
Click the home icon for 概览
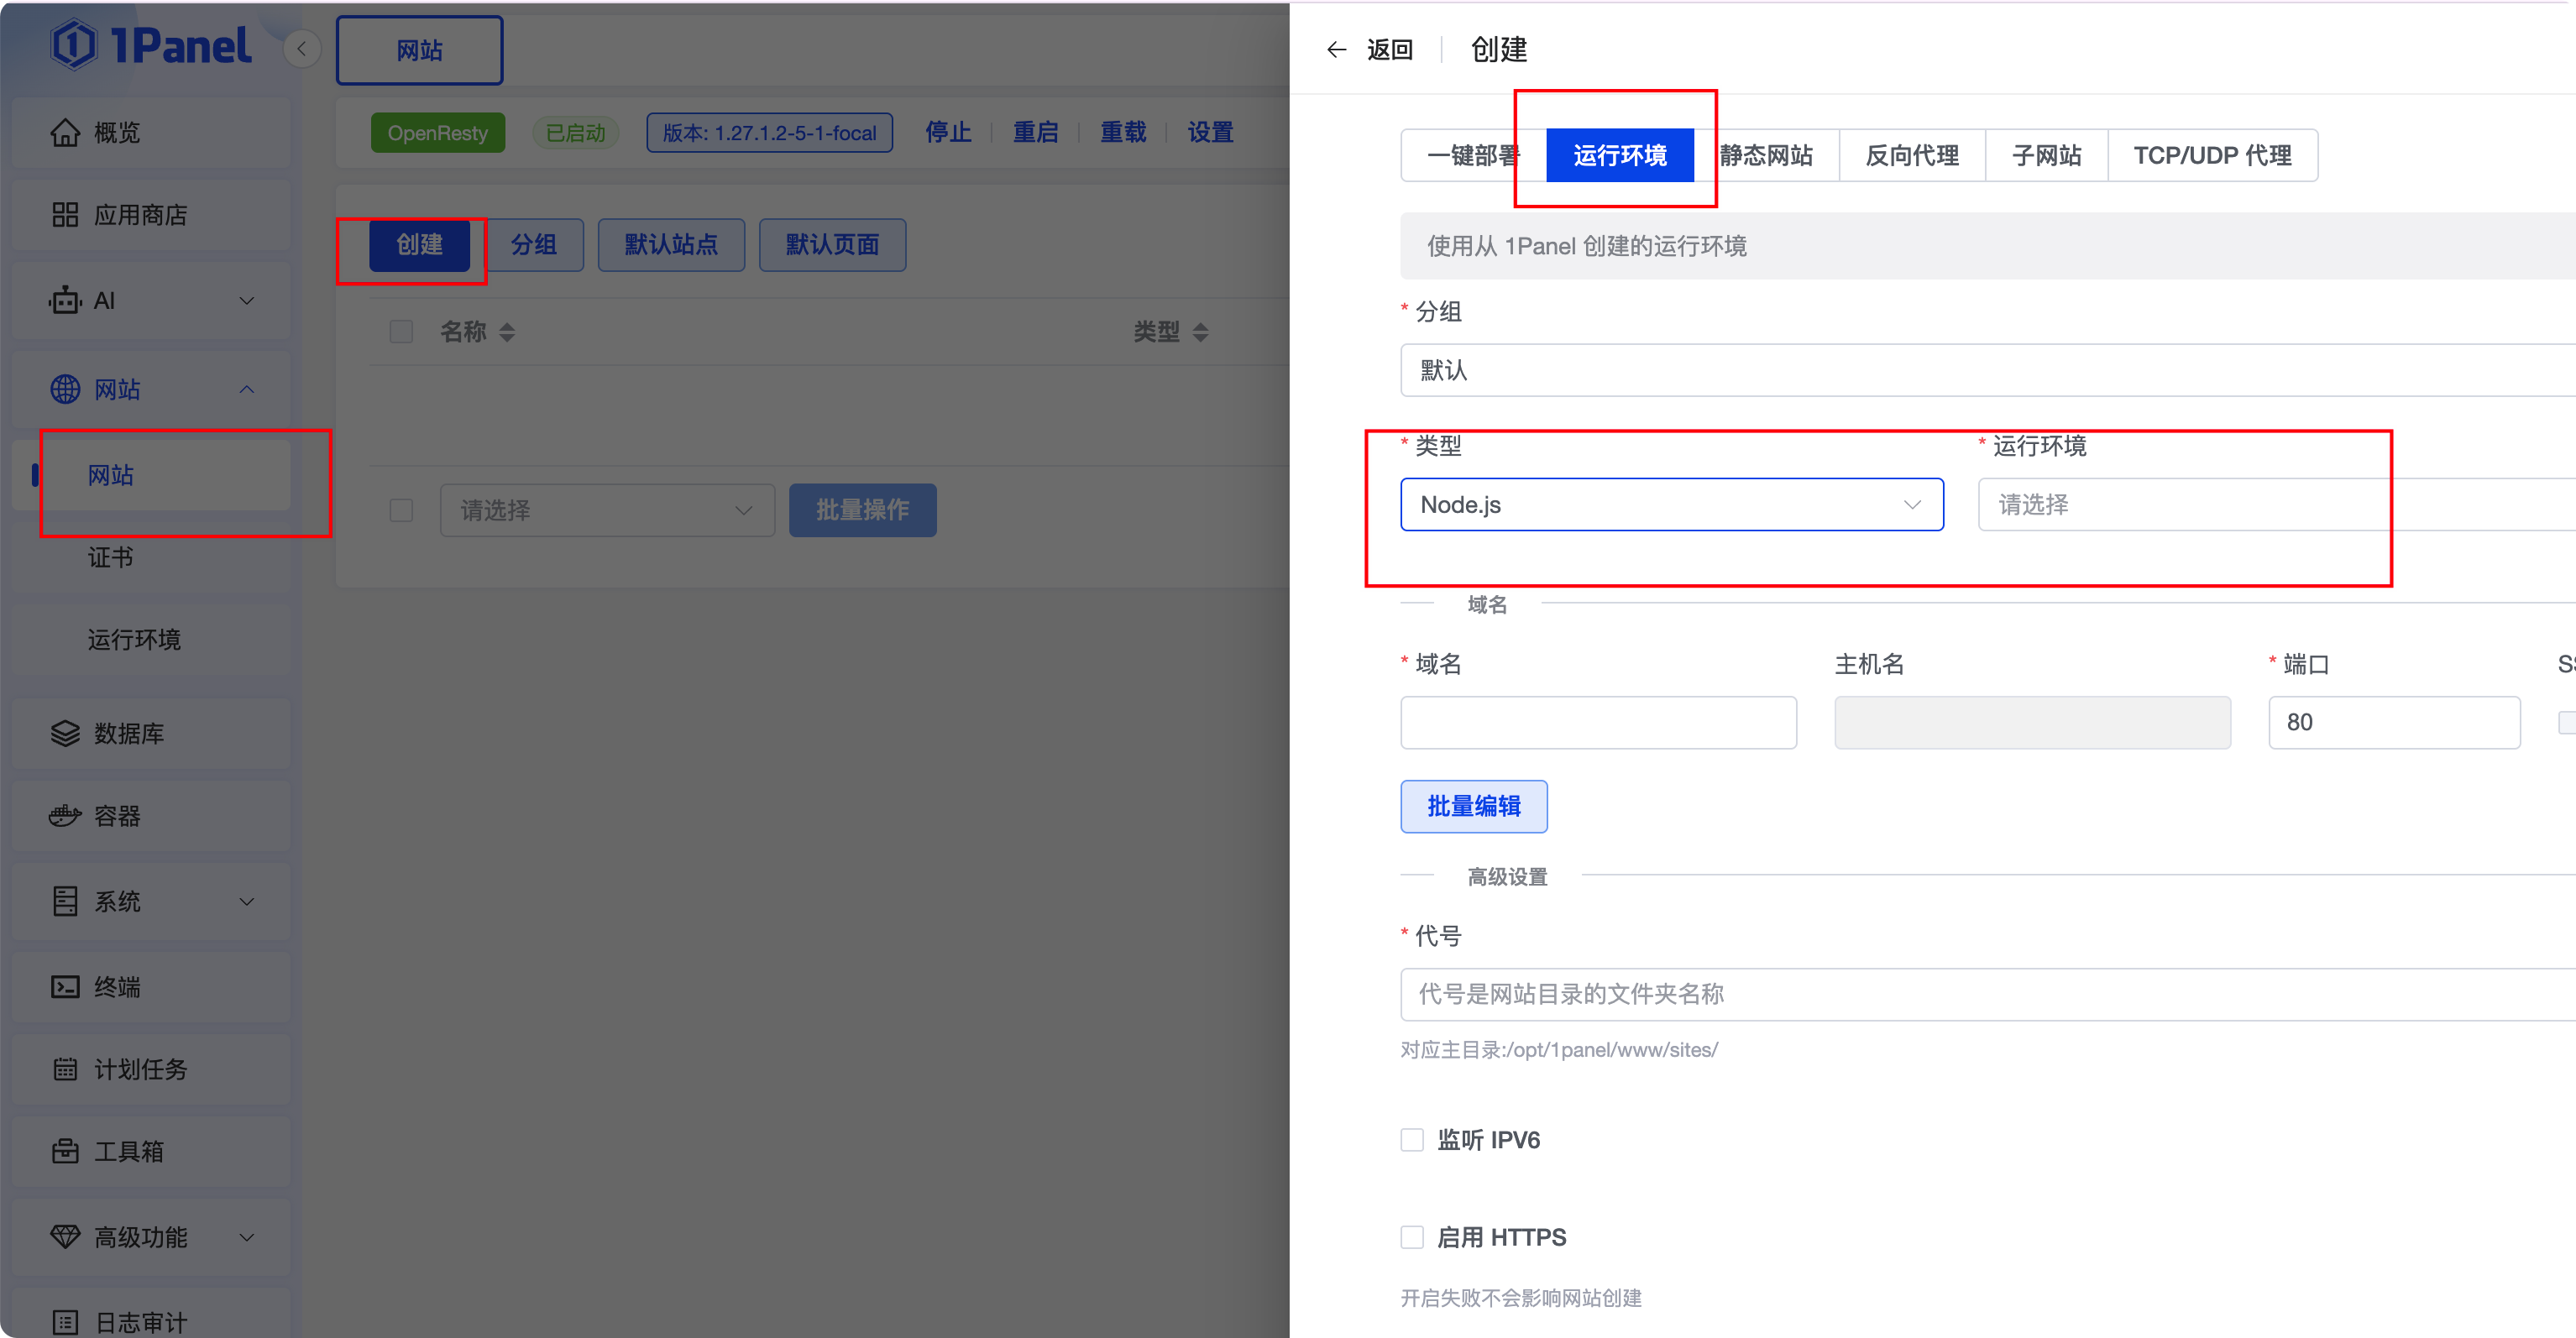pyautogui.click(x=65, y=133)
